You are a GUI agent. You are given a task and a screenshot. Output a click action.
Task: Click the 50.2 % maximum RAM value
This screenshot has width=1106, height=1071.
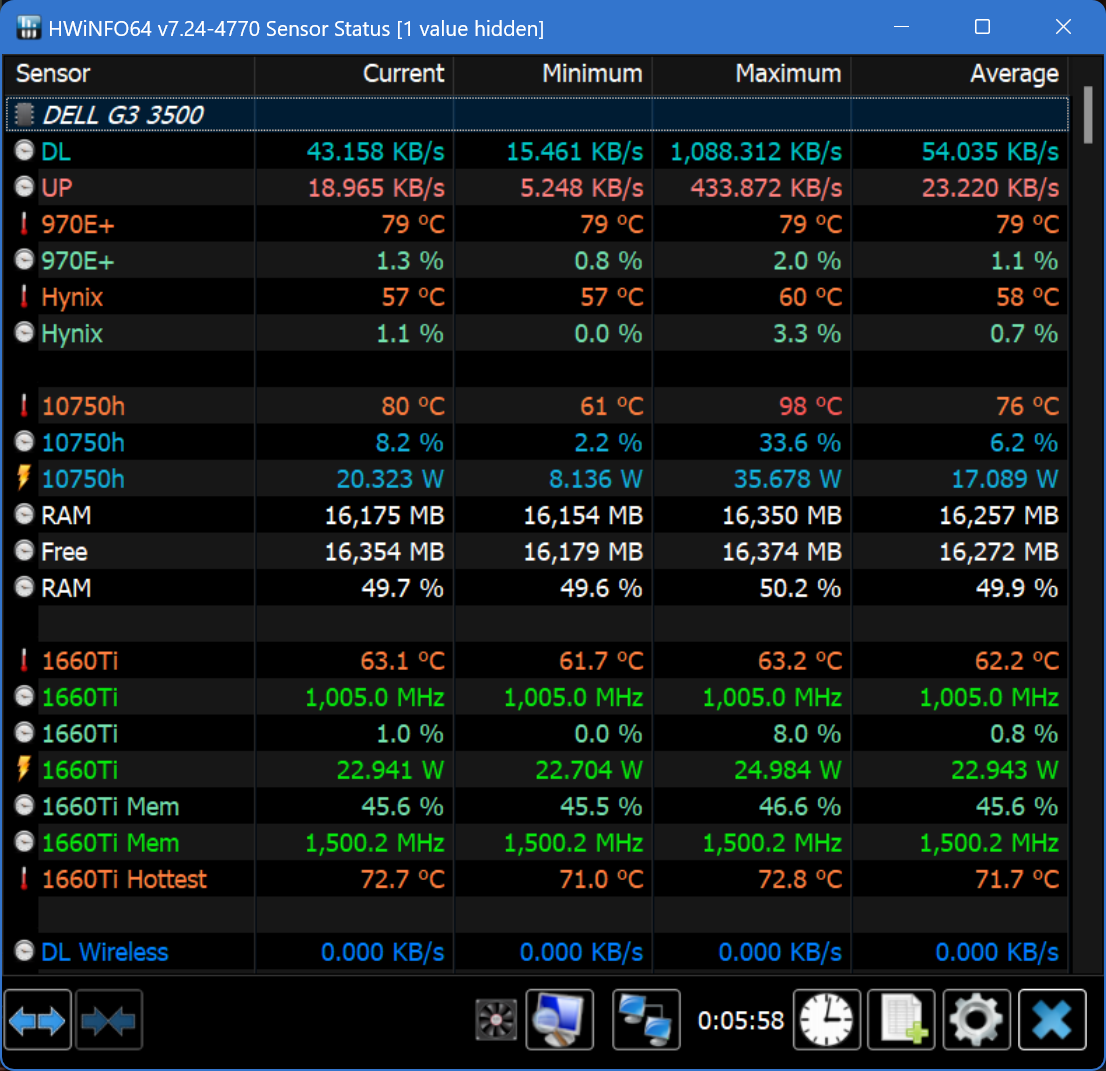801,588
